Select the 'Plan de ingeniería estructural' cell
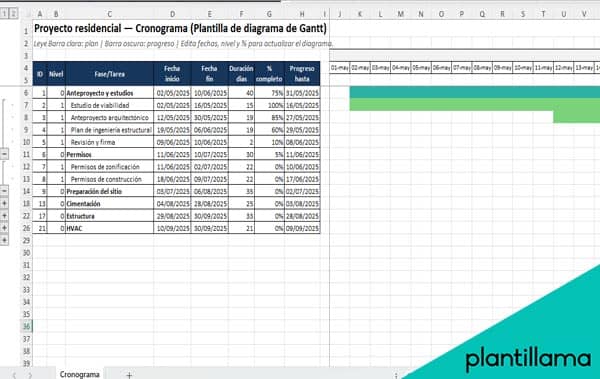This screenshot has height=379, width=600. (109, 130)
